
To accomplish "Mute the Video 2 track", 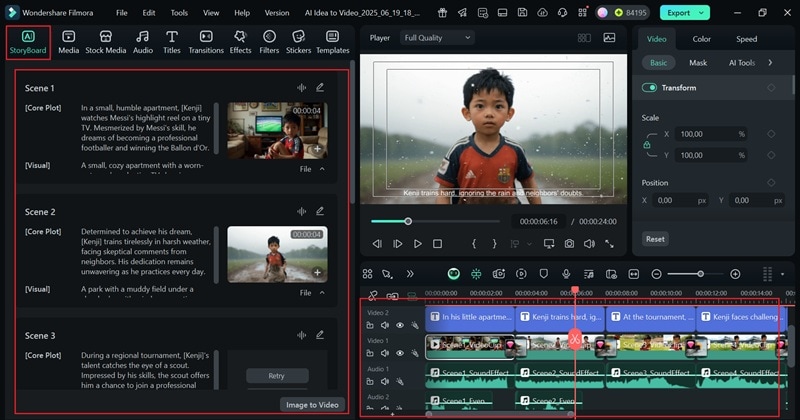I will tap(385, 325).
